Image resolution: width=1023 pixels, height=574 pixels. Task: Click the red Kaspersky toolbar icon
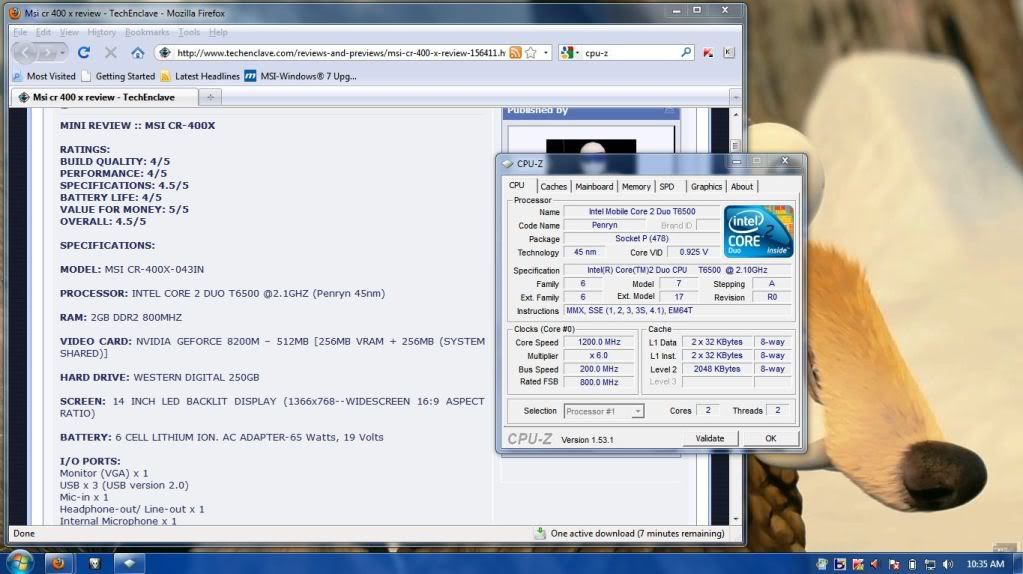(x=708, y=53)
